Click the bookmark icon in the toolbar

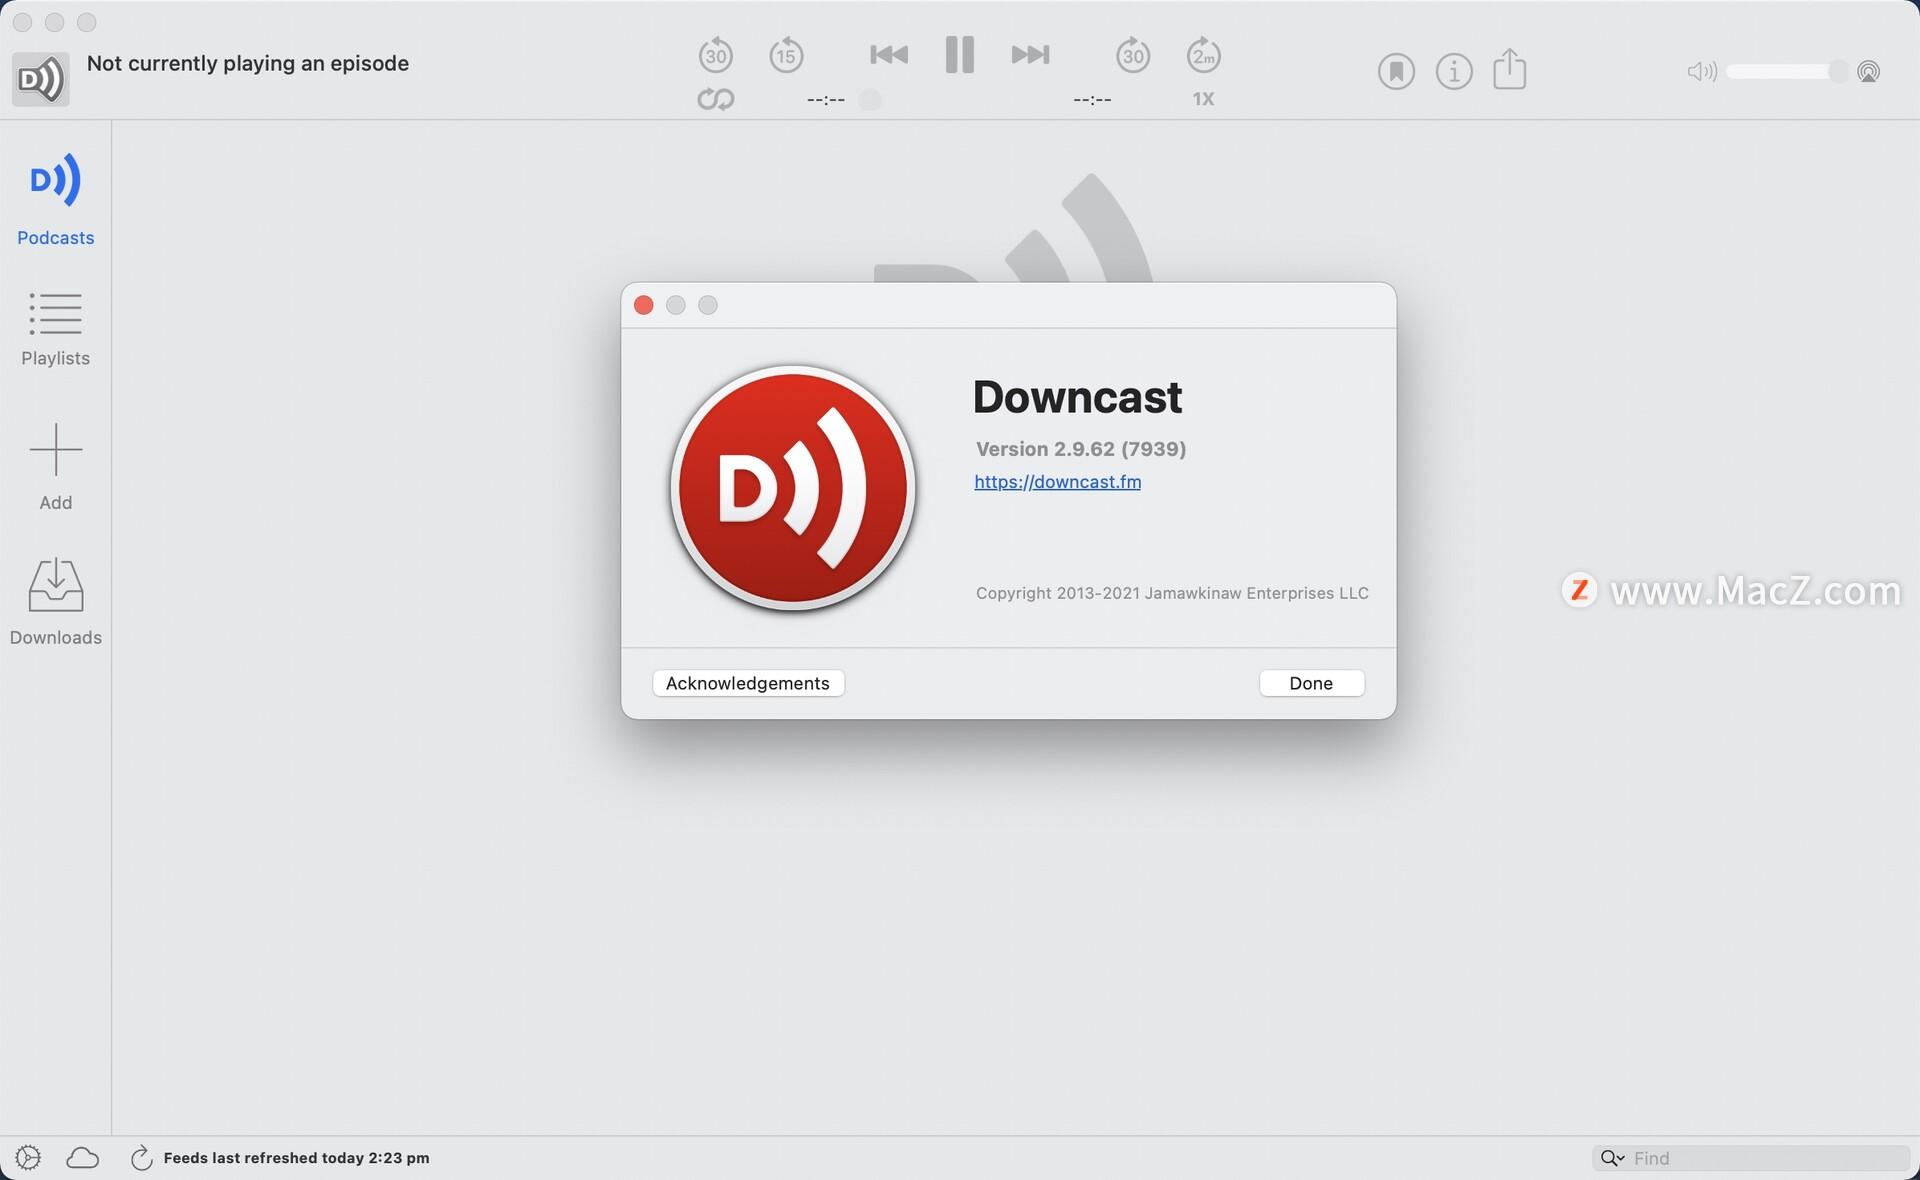tap(1396, 70)
